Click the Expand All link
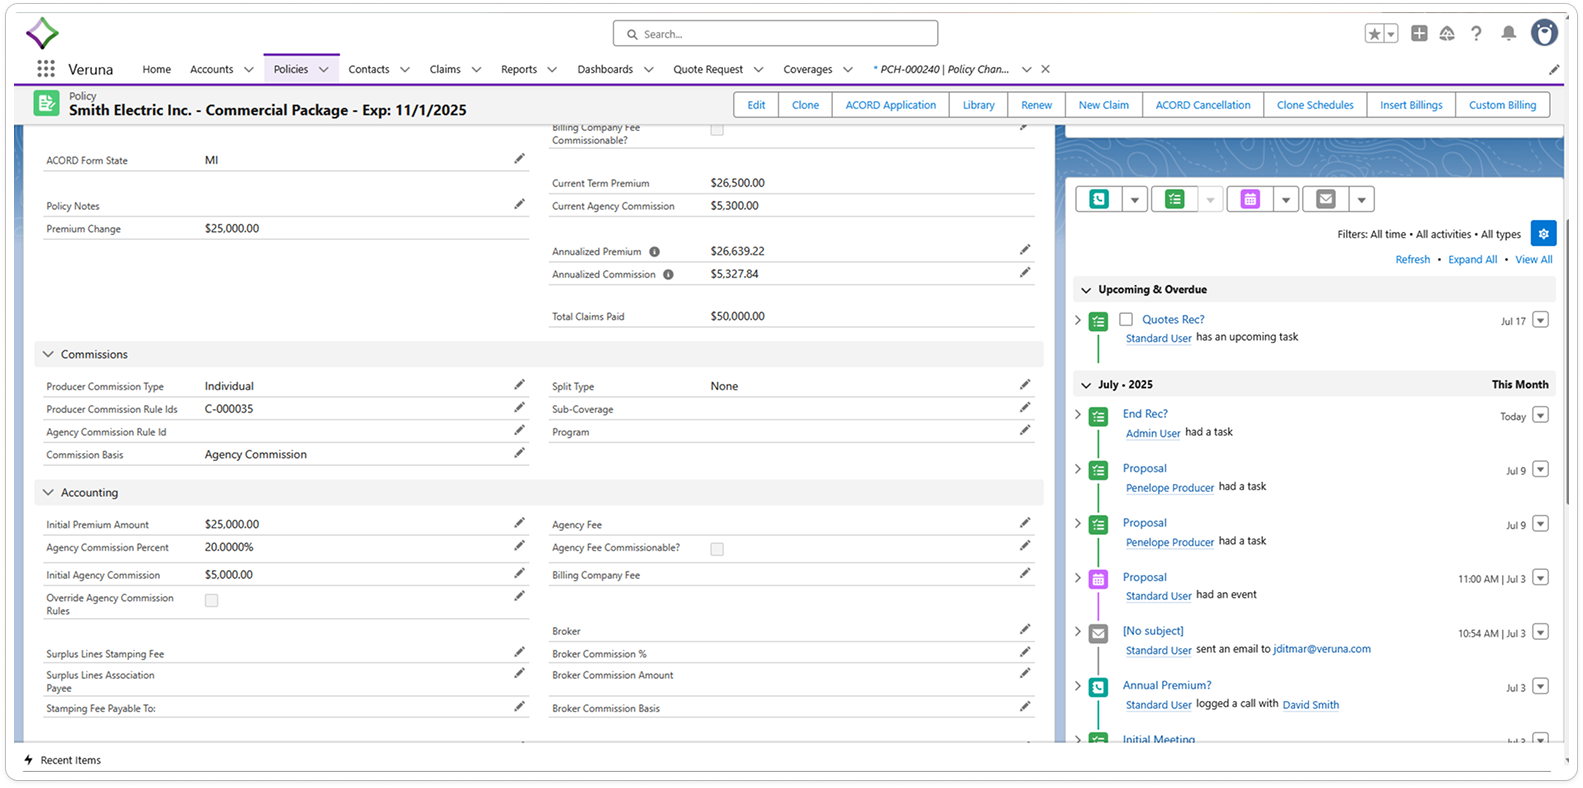1583x788 pixels. (x=1472, y=259)
